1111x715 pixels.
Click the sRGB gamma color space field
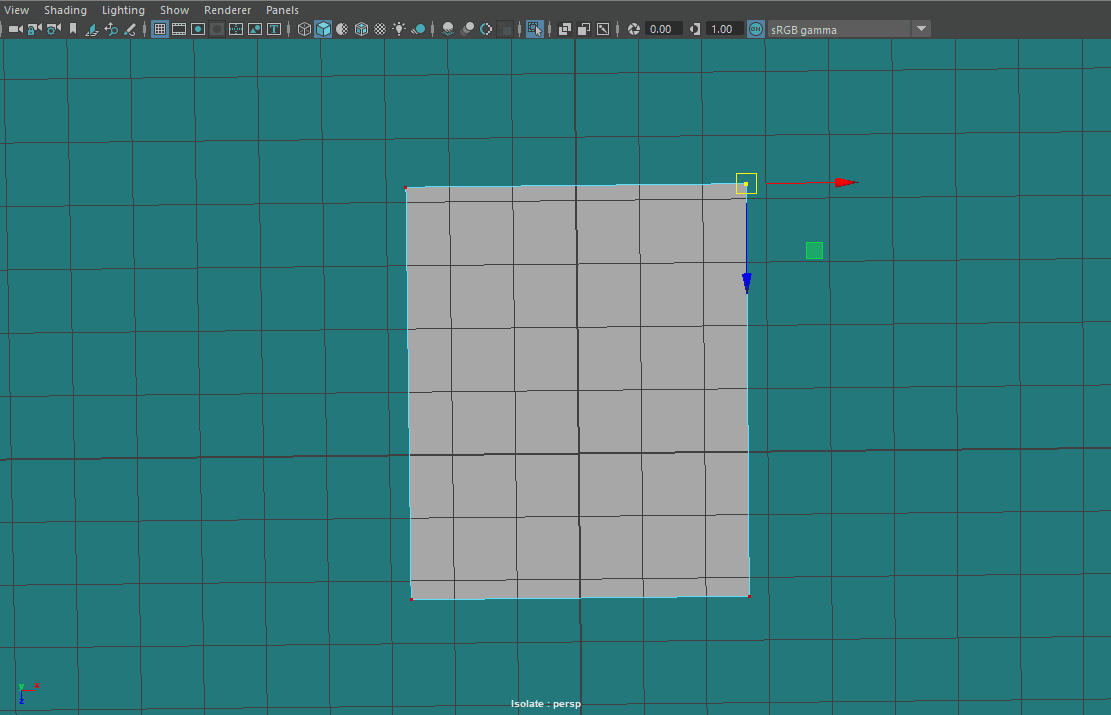click(x=839, y=29)
